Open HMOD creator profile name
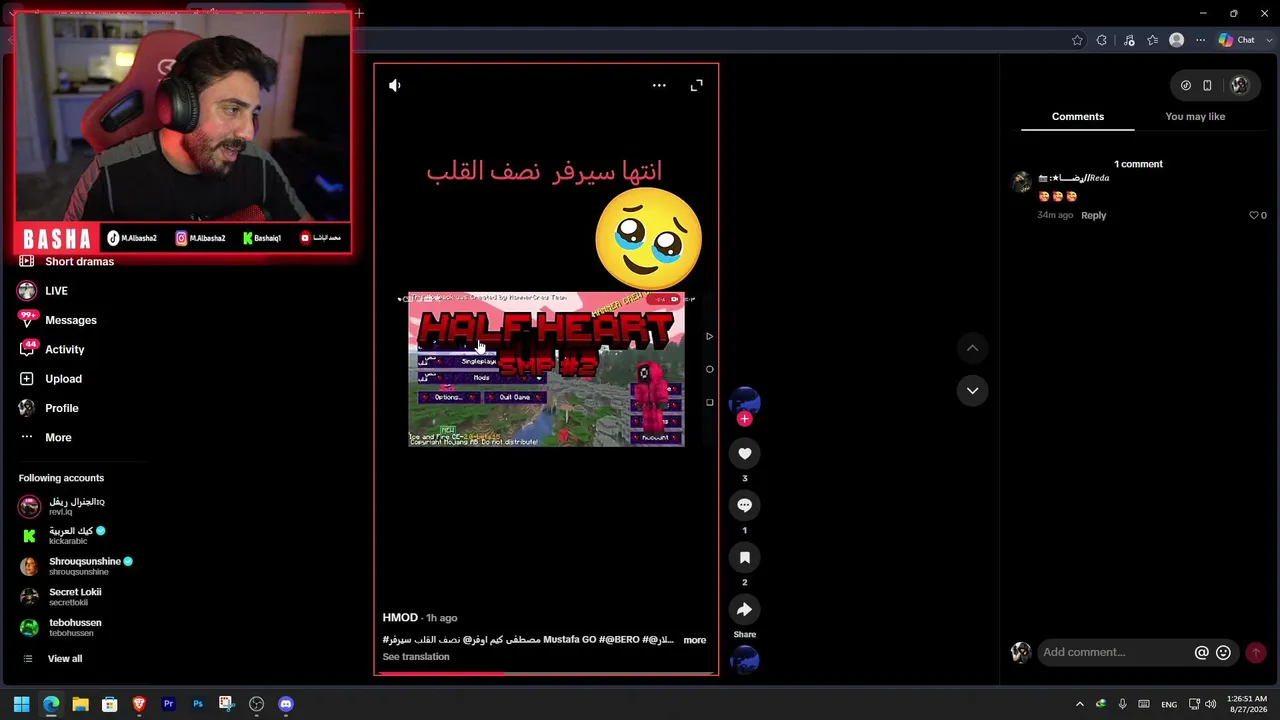 400,618
